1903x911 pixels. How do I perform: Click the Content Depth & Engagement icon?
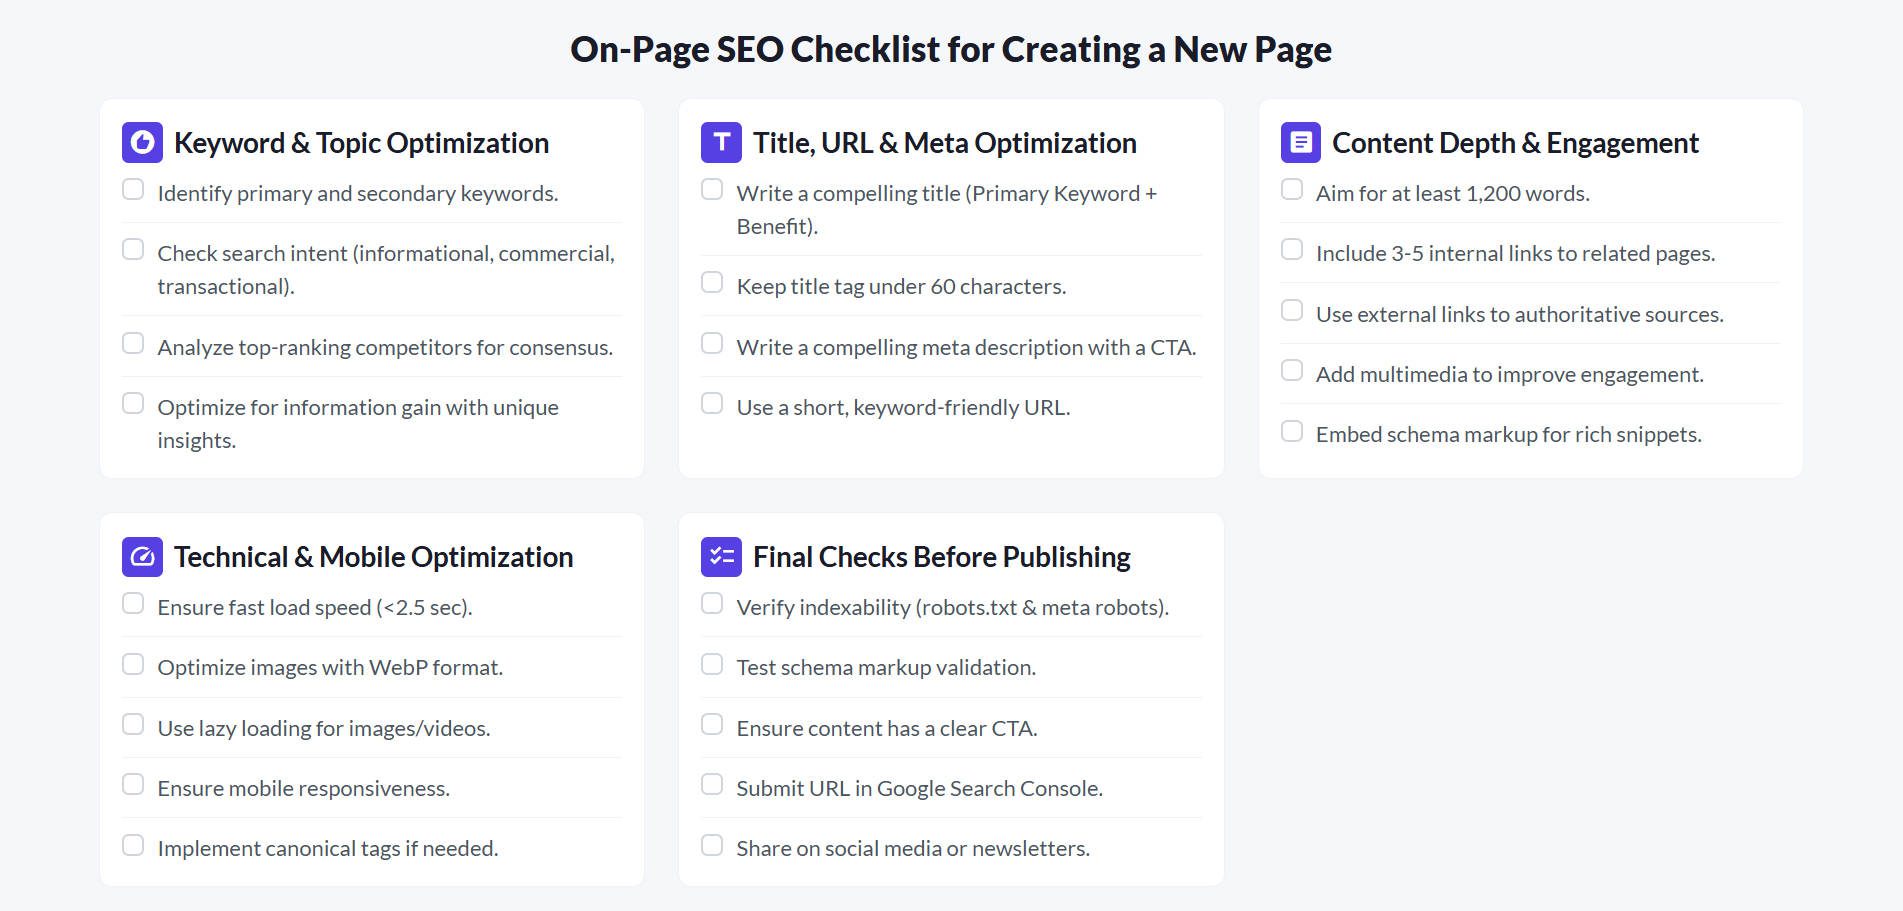click(1299, 142)
